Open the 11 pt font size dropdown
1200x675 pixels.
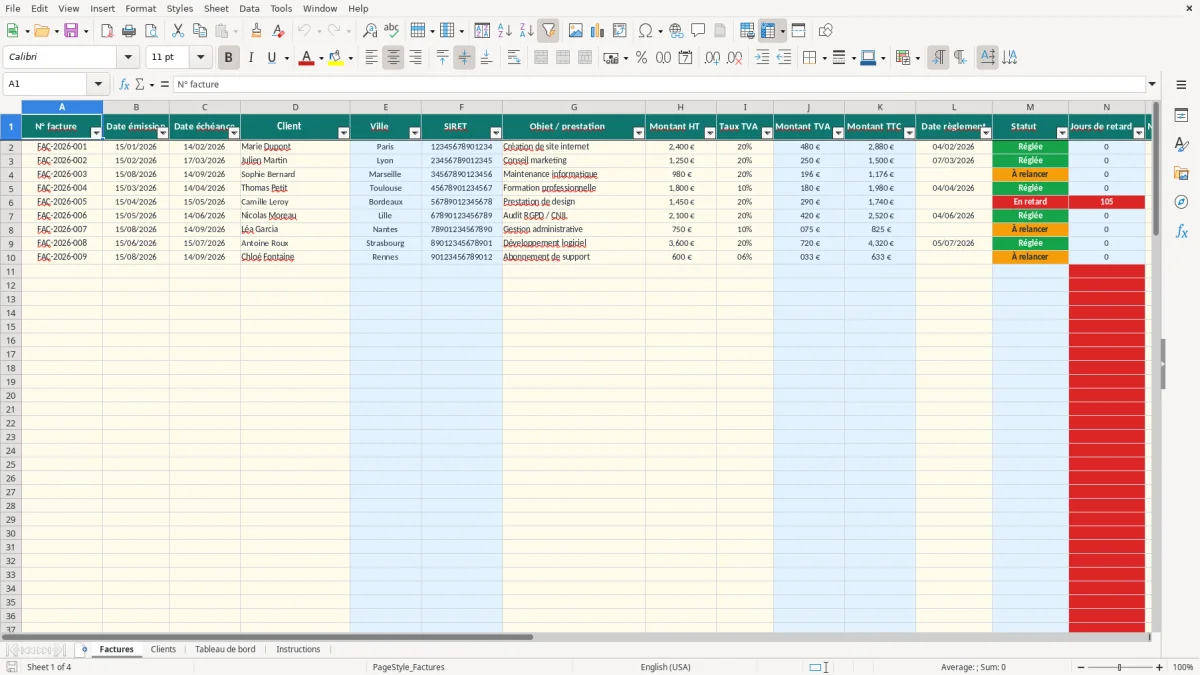[x=200, y=58]
